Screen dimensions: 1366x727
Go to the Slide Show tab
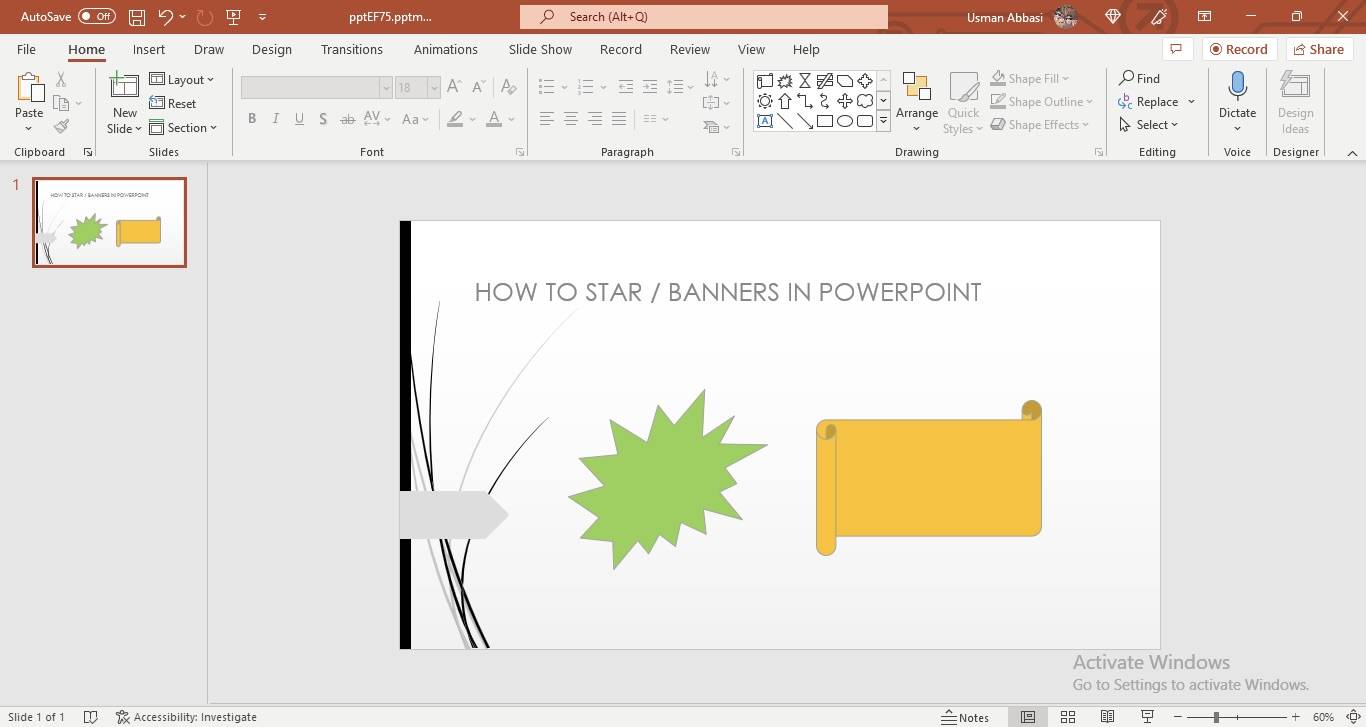coord(540,49)
